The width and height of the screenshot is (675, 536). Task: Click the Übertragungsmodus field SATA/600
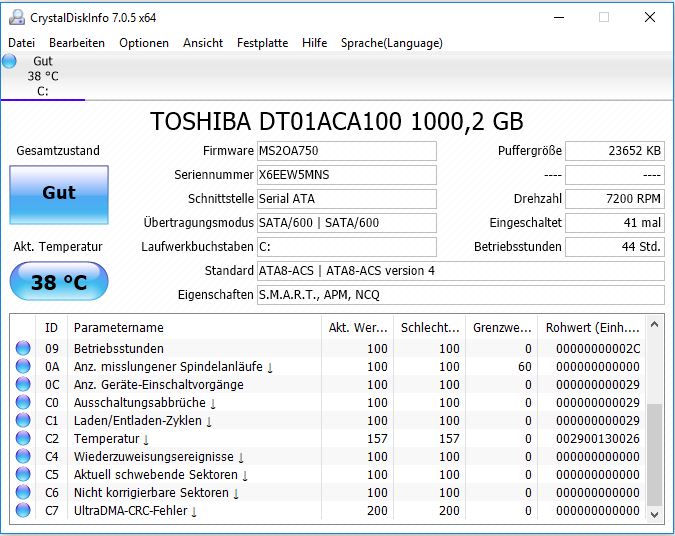pyautogui.click(x=347, y=223)
